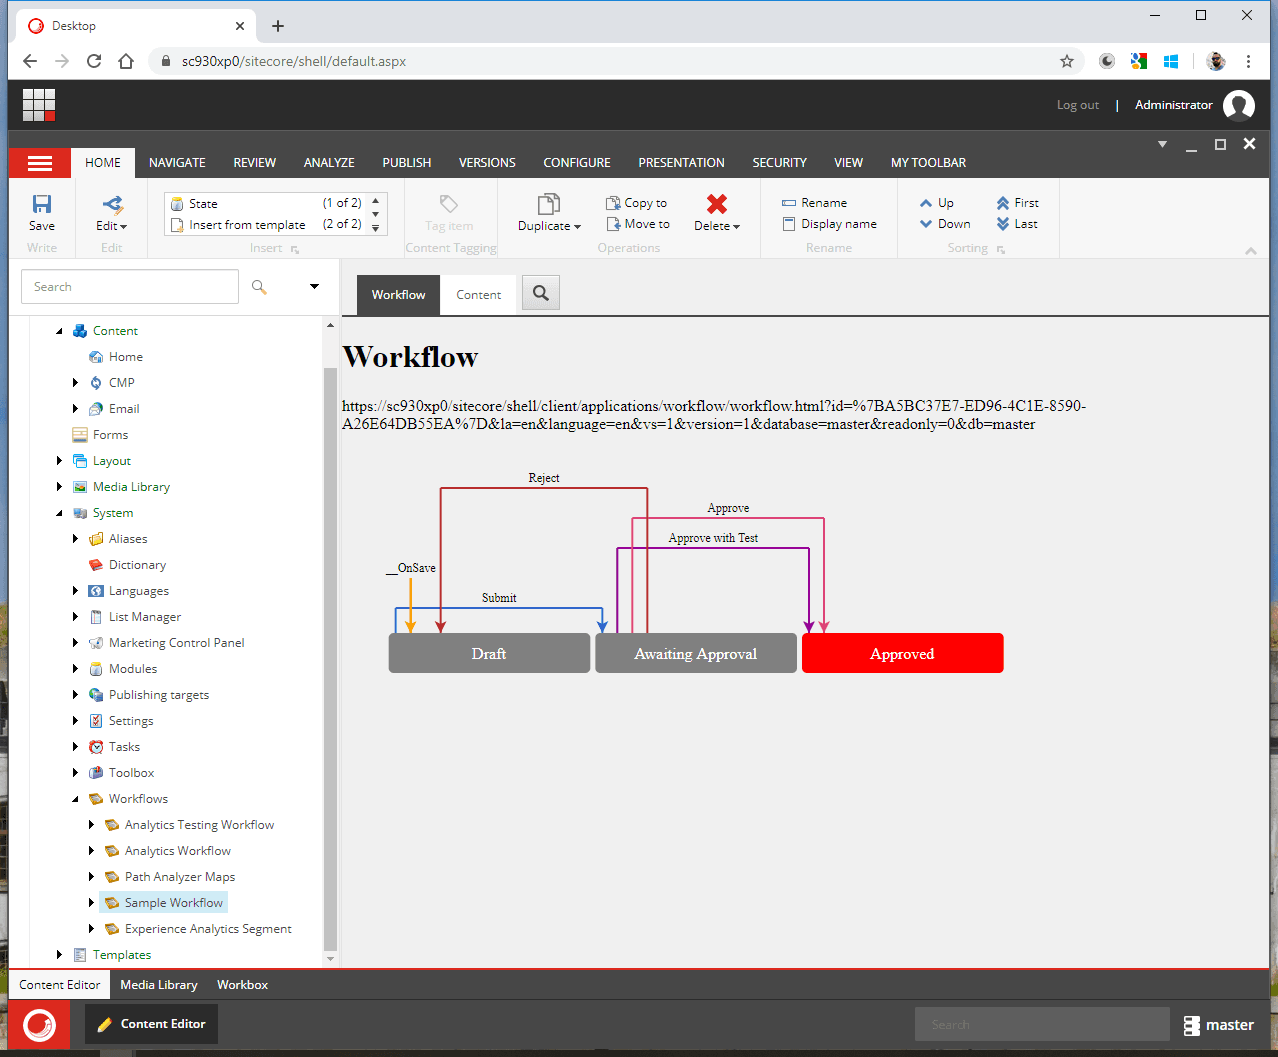Image resolution: width=1278 pixels, height=1057 pixels.
Task: Switch to the PUBLISH ribbon tab
Action: click(x=406, y=162)
